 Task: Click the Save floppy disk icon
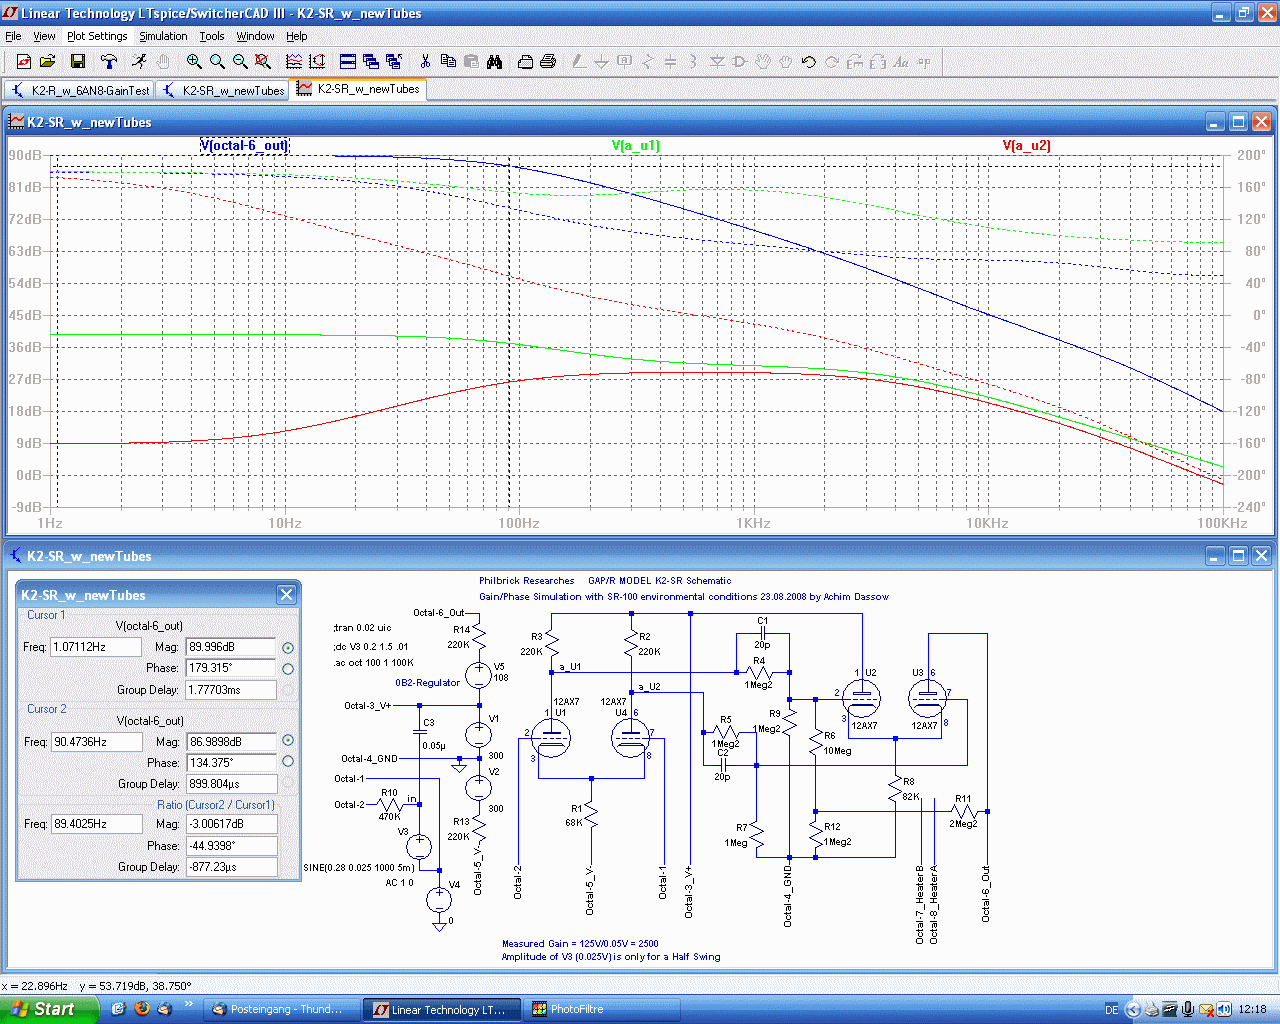tap(77, 62)
